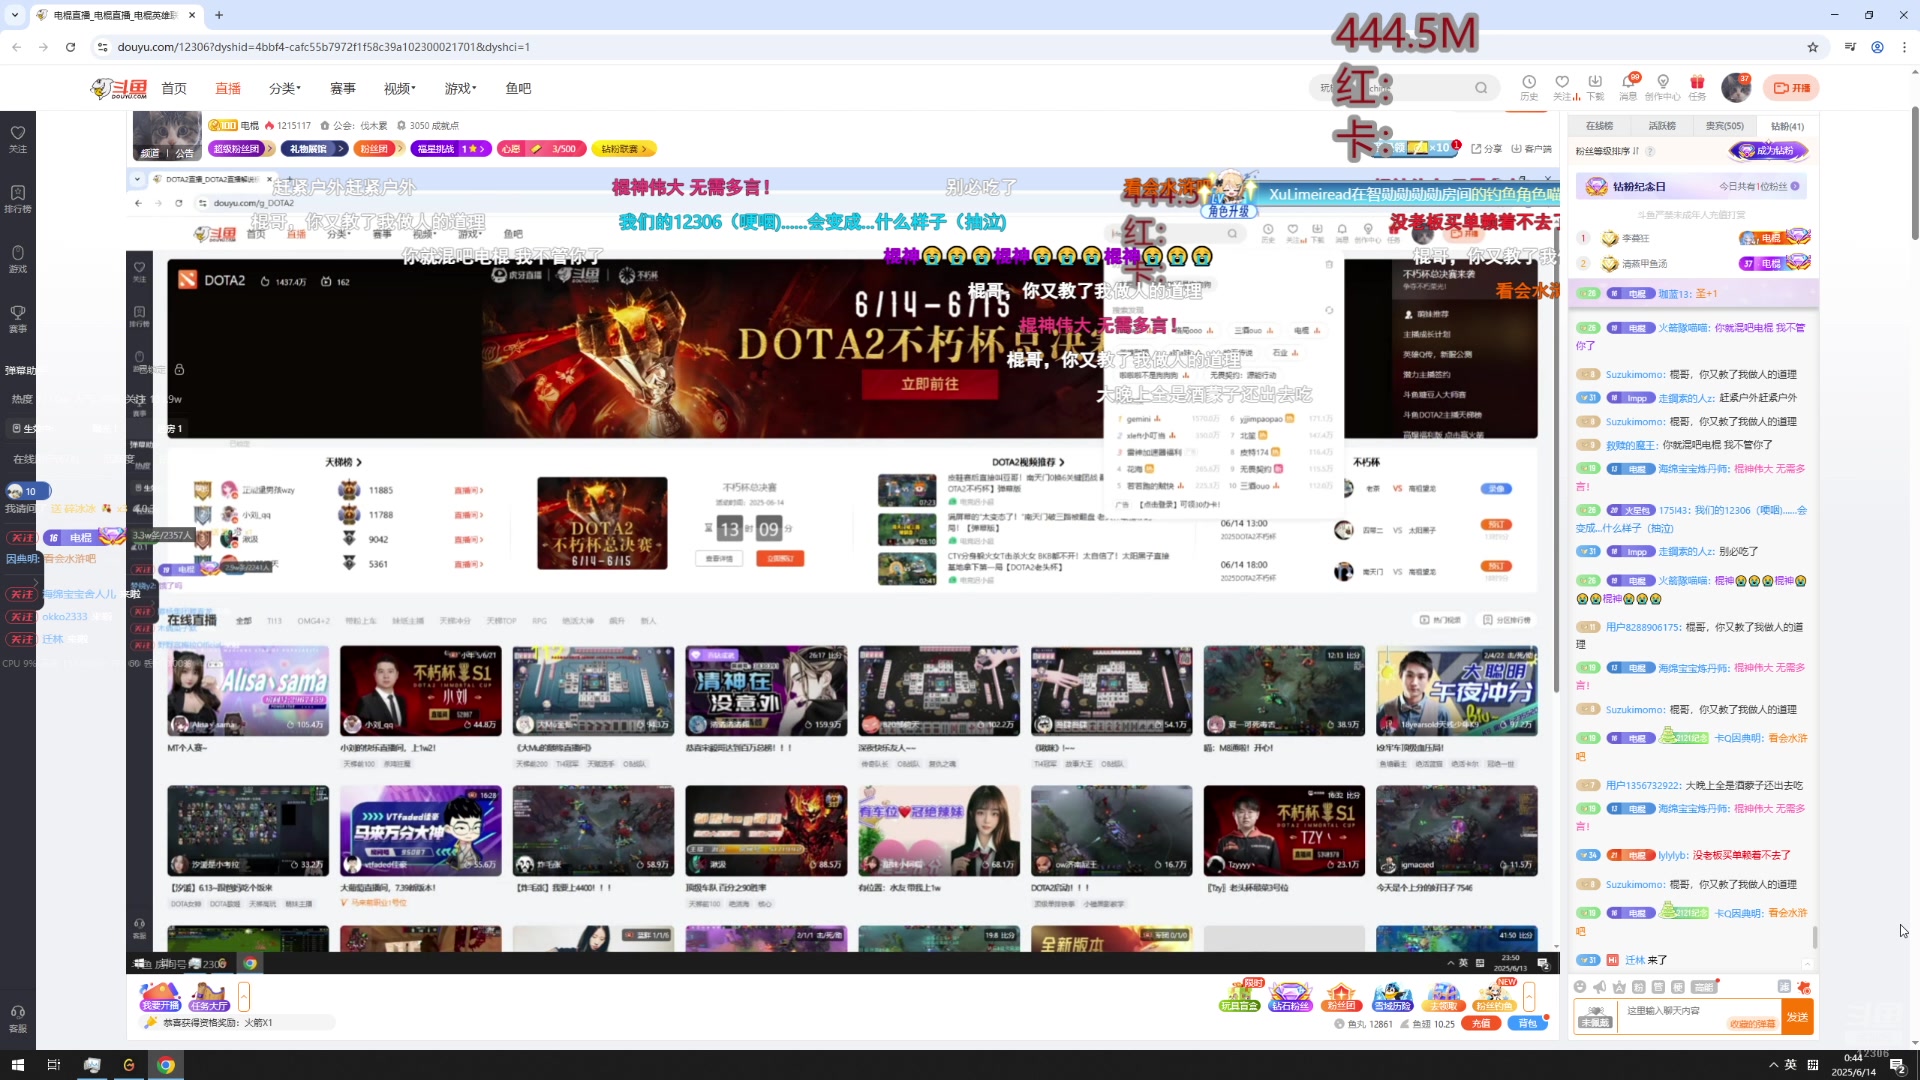Click the chat input field
The image size is (1920, 1080).
(1700, 1018)
